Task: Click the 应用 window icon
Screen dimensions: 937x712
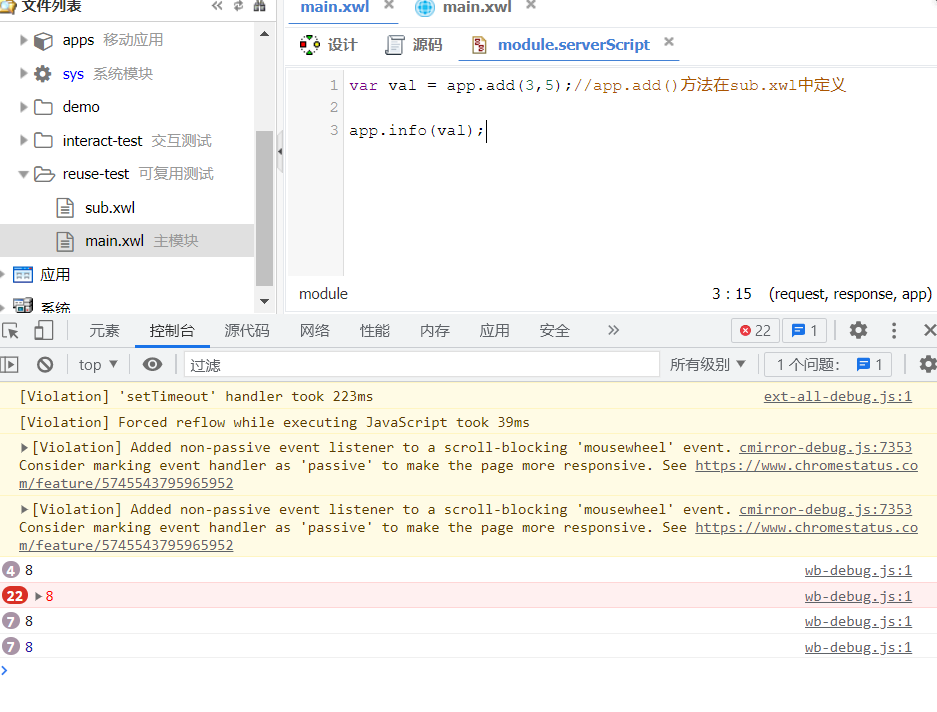Action: 23,274
